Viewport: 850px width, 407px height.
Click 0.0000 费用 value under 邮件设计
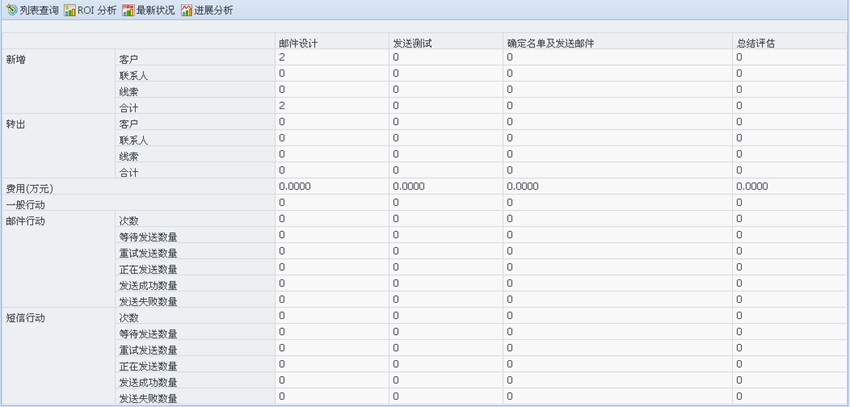[295, 186]
